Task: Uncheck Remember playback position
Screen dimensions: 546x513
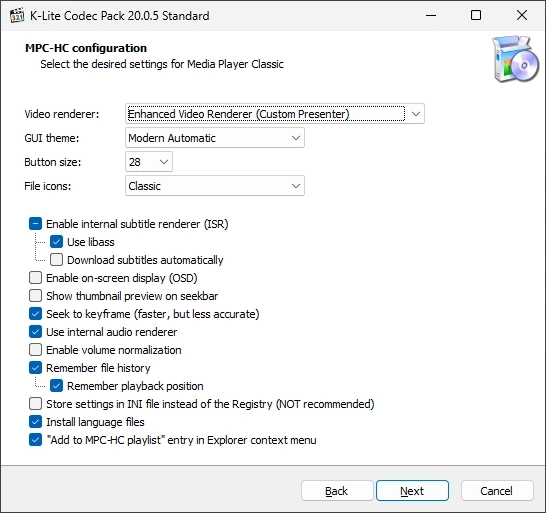Action: pos(56,386)
